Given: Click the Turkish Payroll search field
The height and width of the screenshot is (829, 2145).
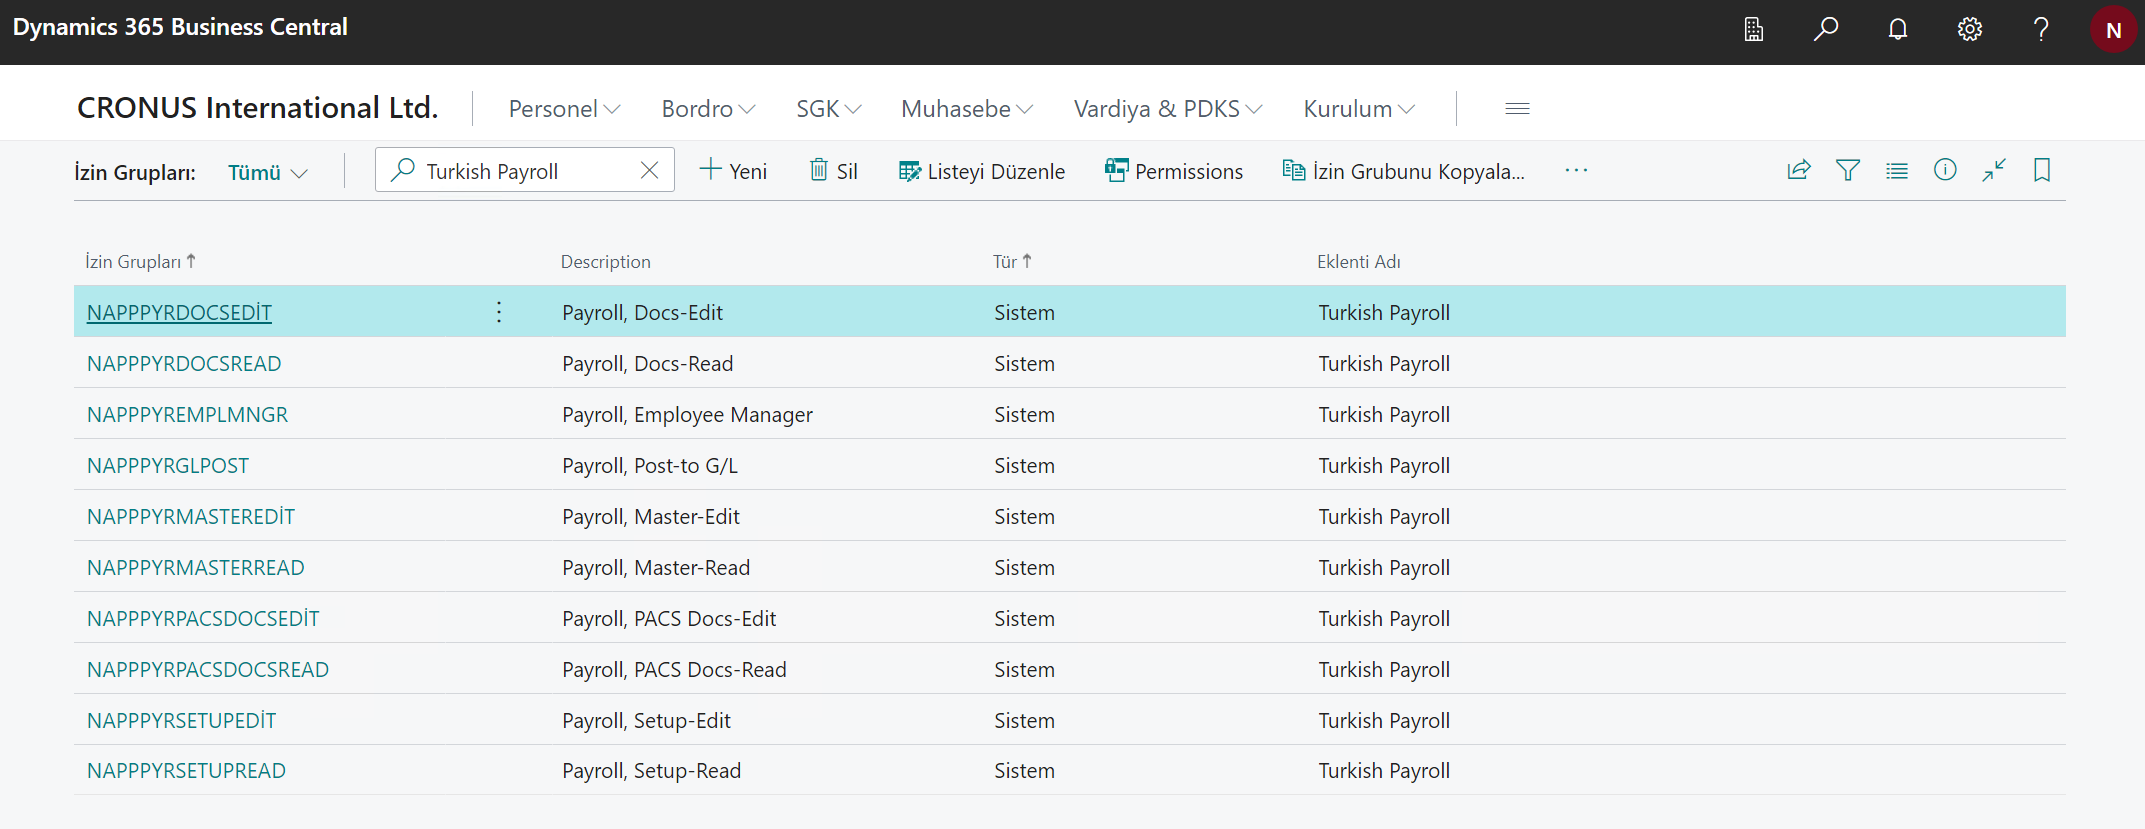Looking at the screenshot, I should 525,170.
